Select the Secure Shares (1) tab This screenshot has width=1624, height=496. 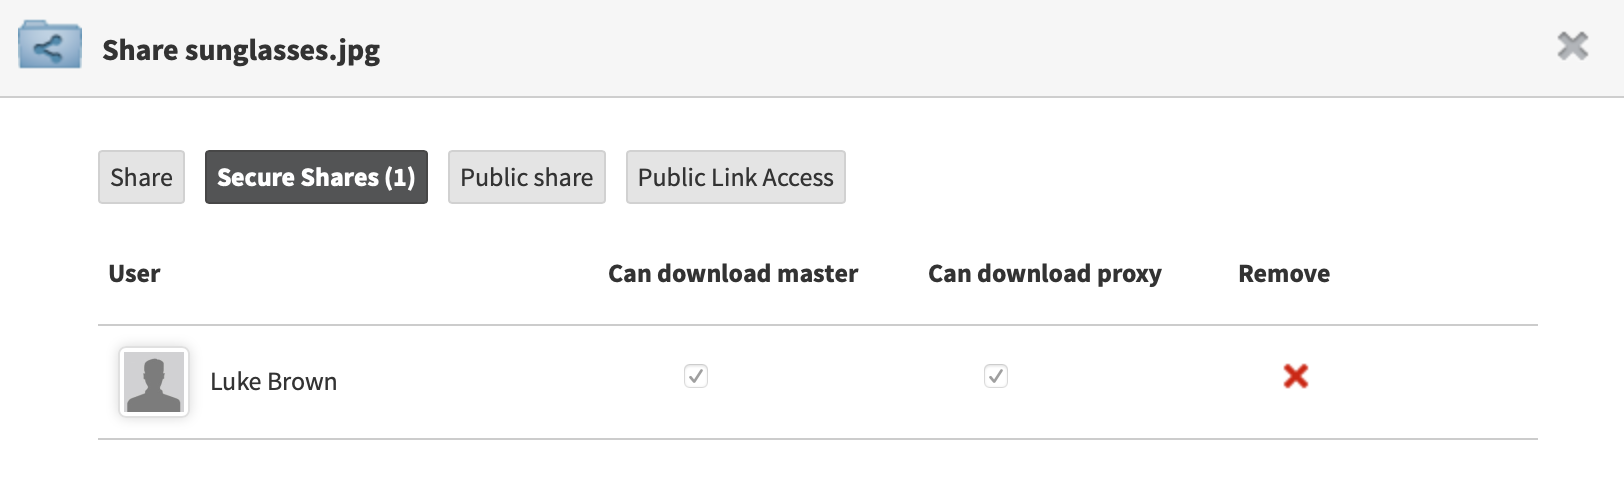click(x=316, y=177)
